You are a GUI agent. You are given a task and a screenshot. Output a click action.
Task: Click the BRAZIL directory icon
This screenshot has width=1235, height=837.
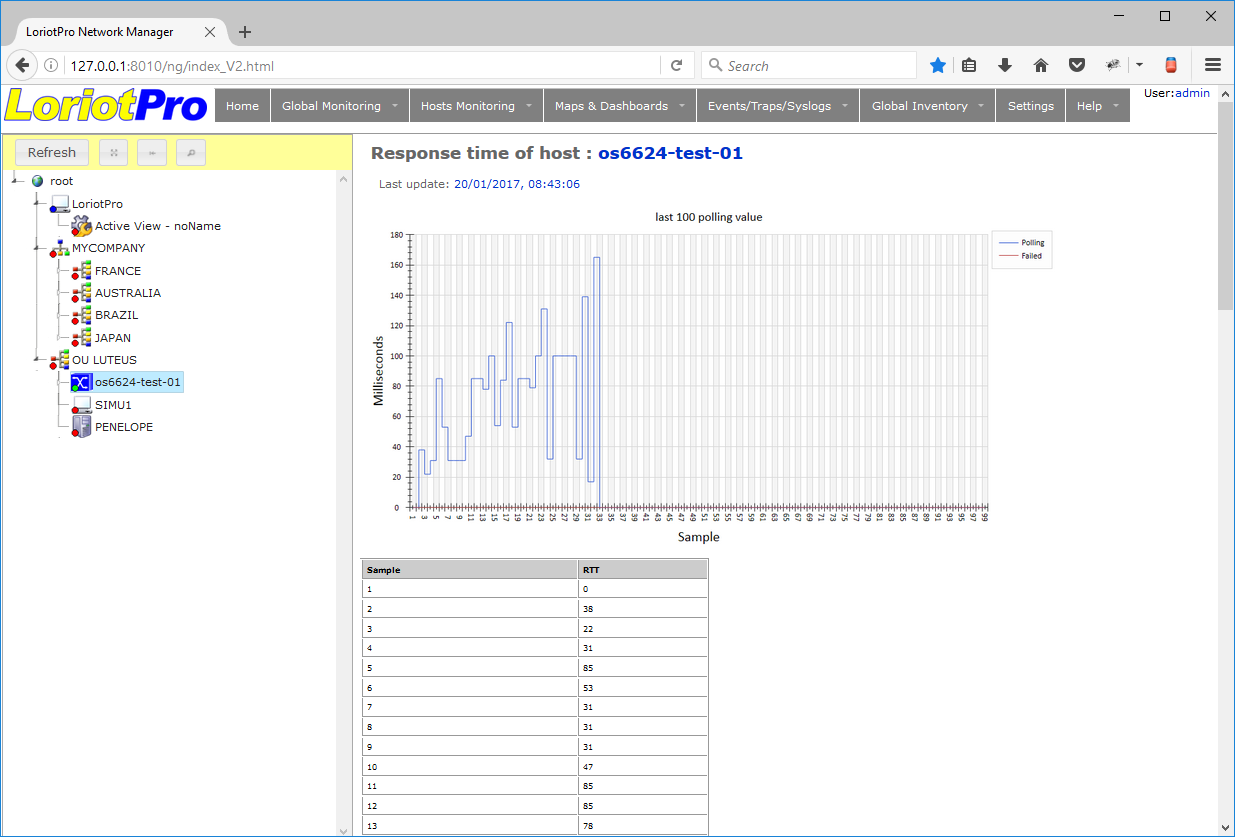(x=82, y=315)
